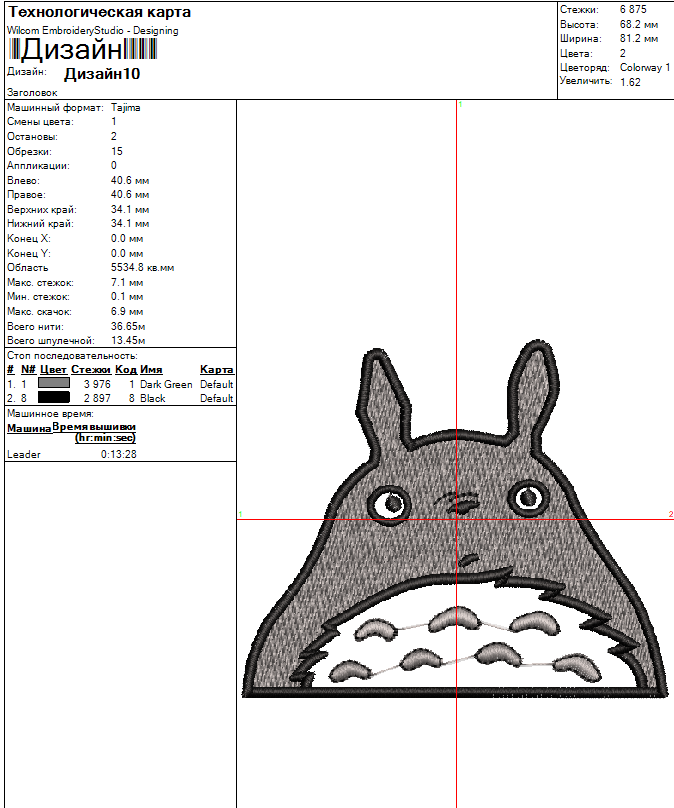This screenshot has height=808, width=674.
Task: Click the 'Дизайн' barcode graphic
Action: (83, 49)
